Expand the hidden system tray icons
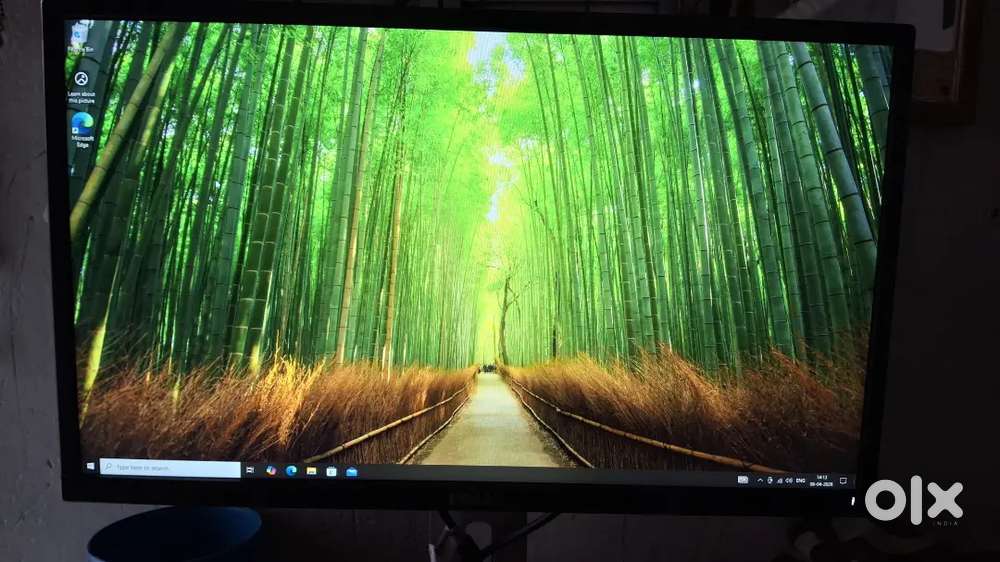This screenshot has height=562, width=1000. [759, 480]
